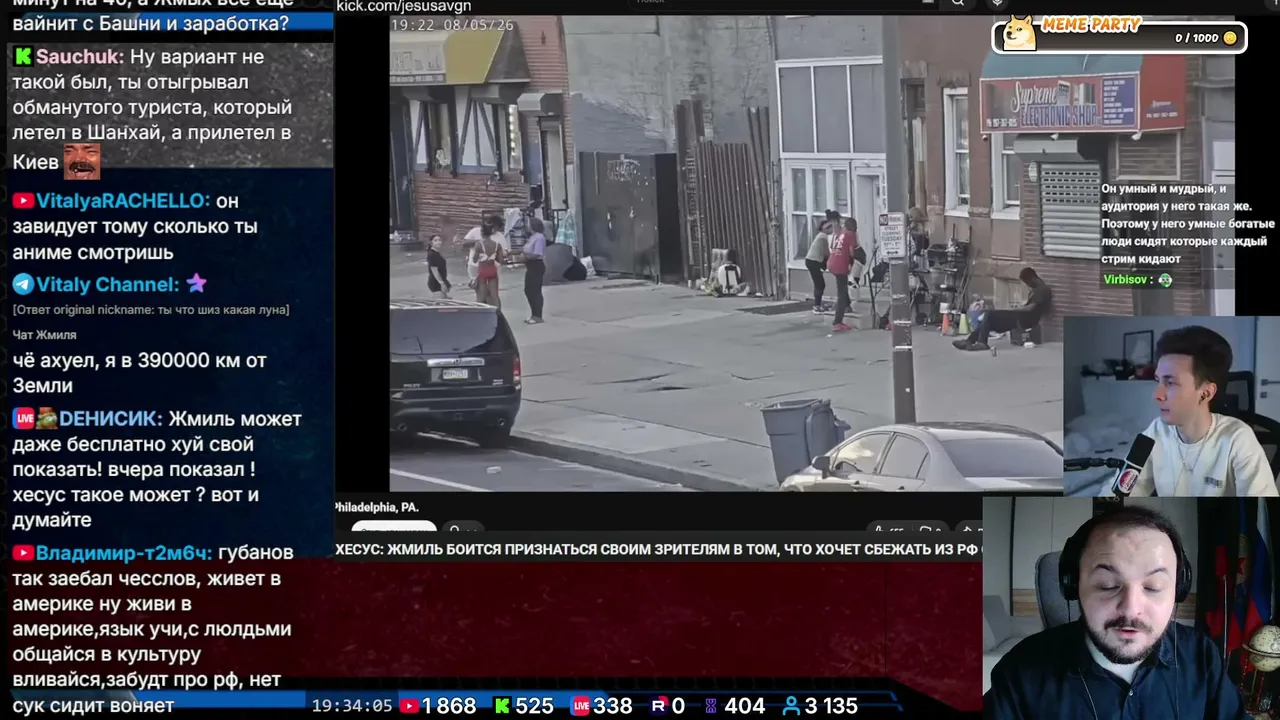The height and width of the screenshot is (720, 1280).
Task: Click the scrolling ХЕСУС news ticker
Action: (x=658, y=549)
